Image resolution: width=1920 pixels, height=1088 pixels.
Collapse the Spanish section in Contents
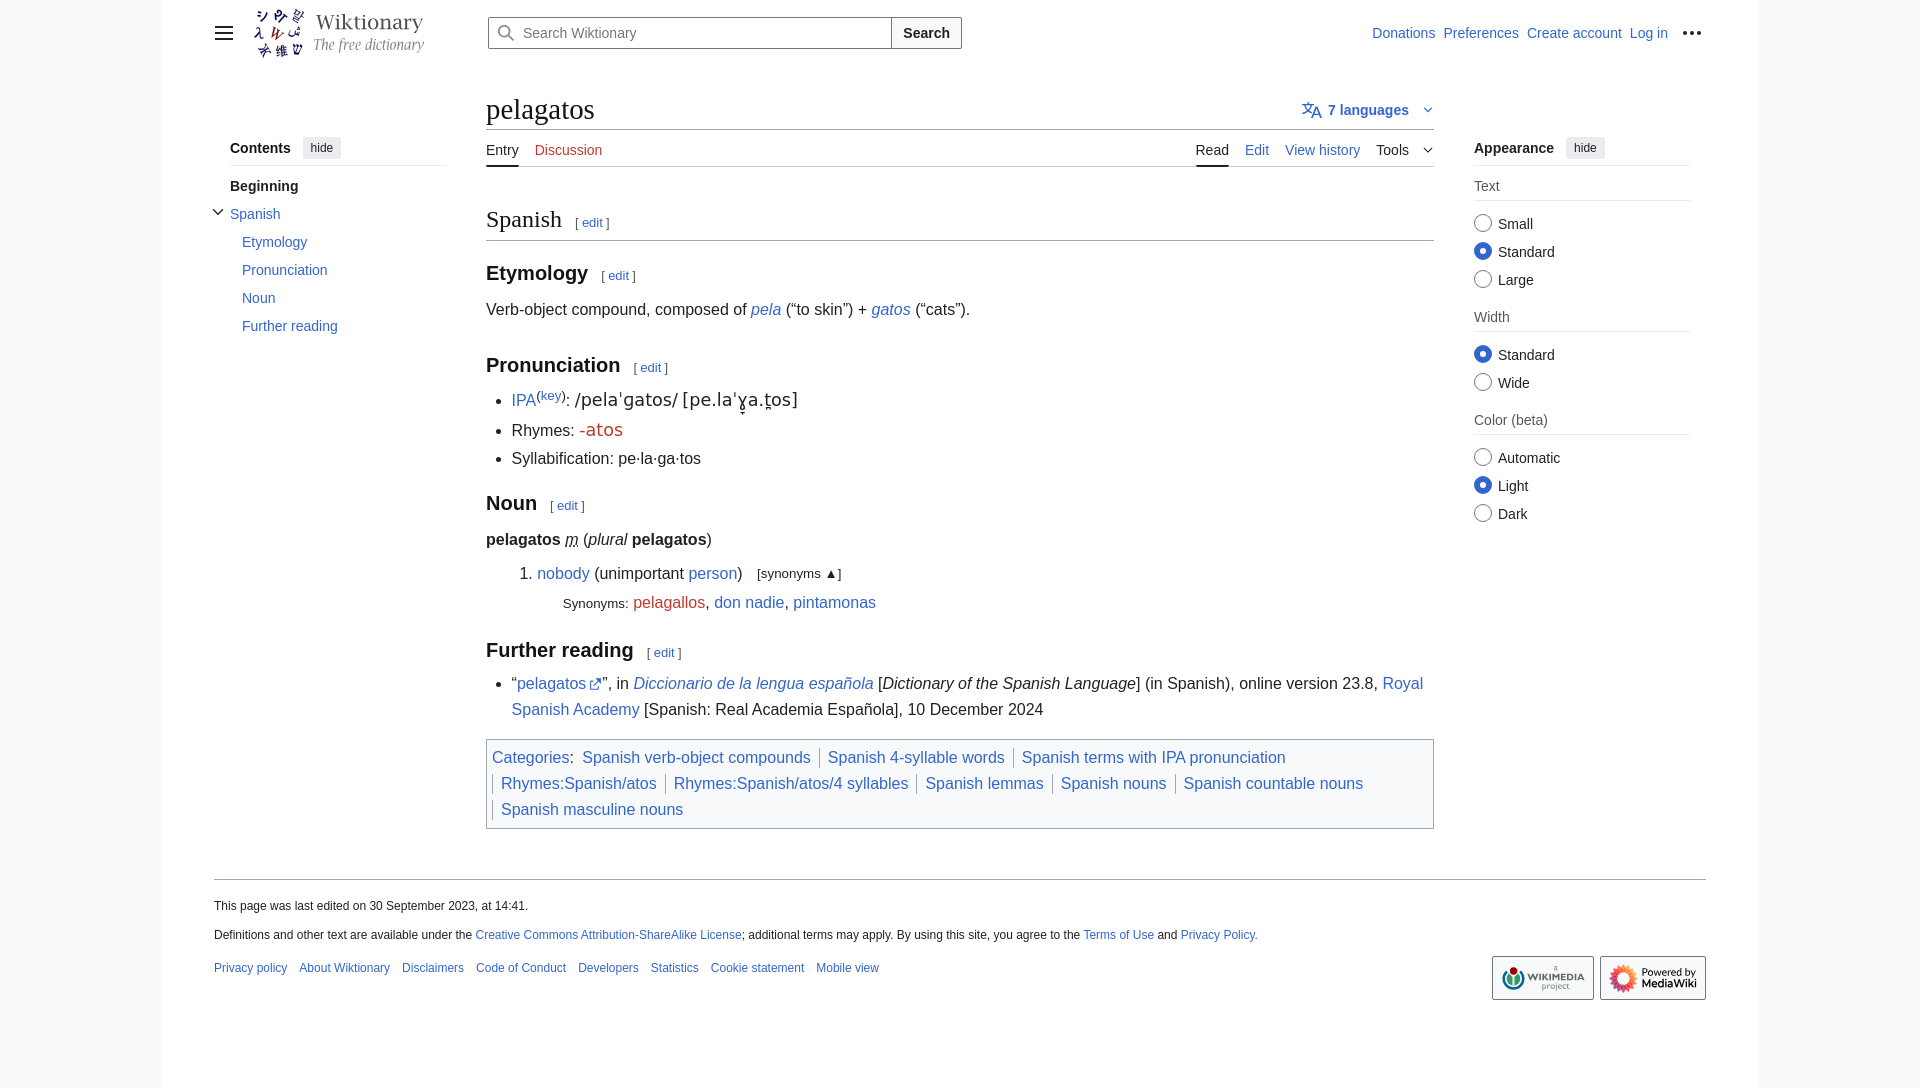click(218, 213)
